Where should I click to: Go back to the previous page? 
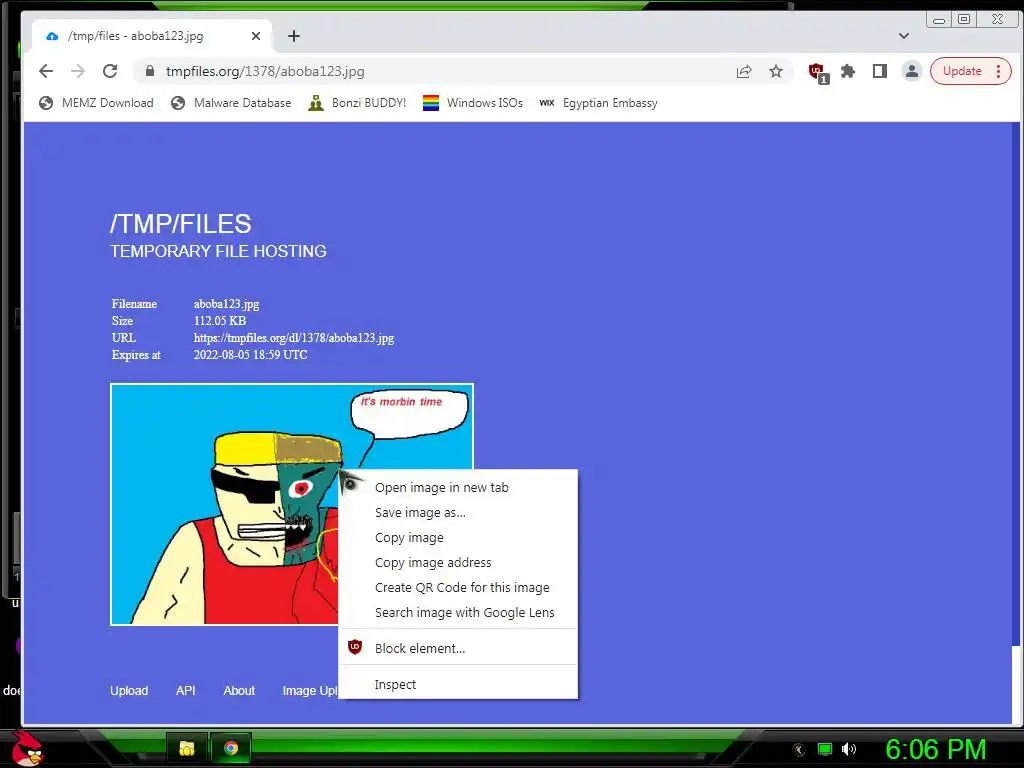46,71
